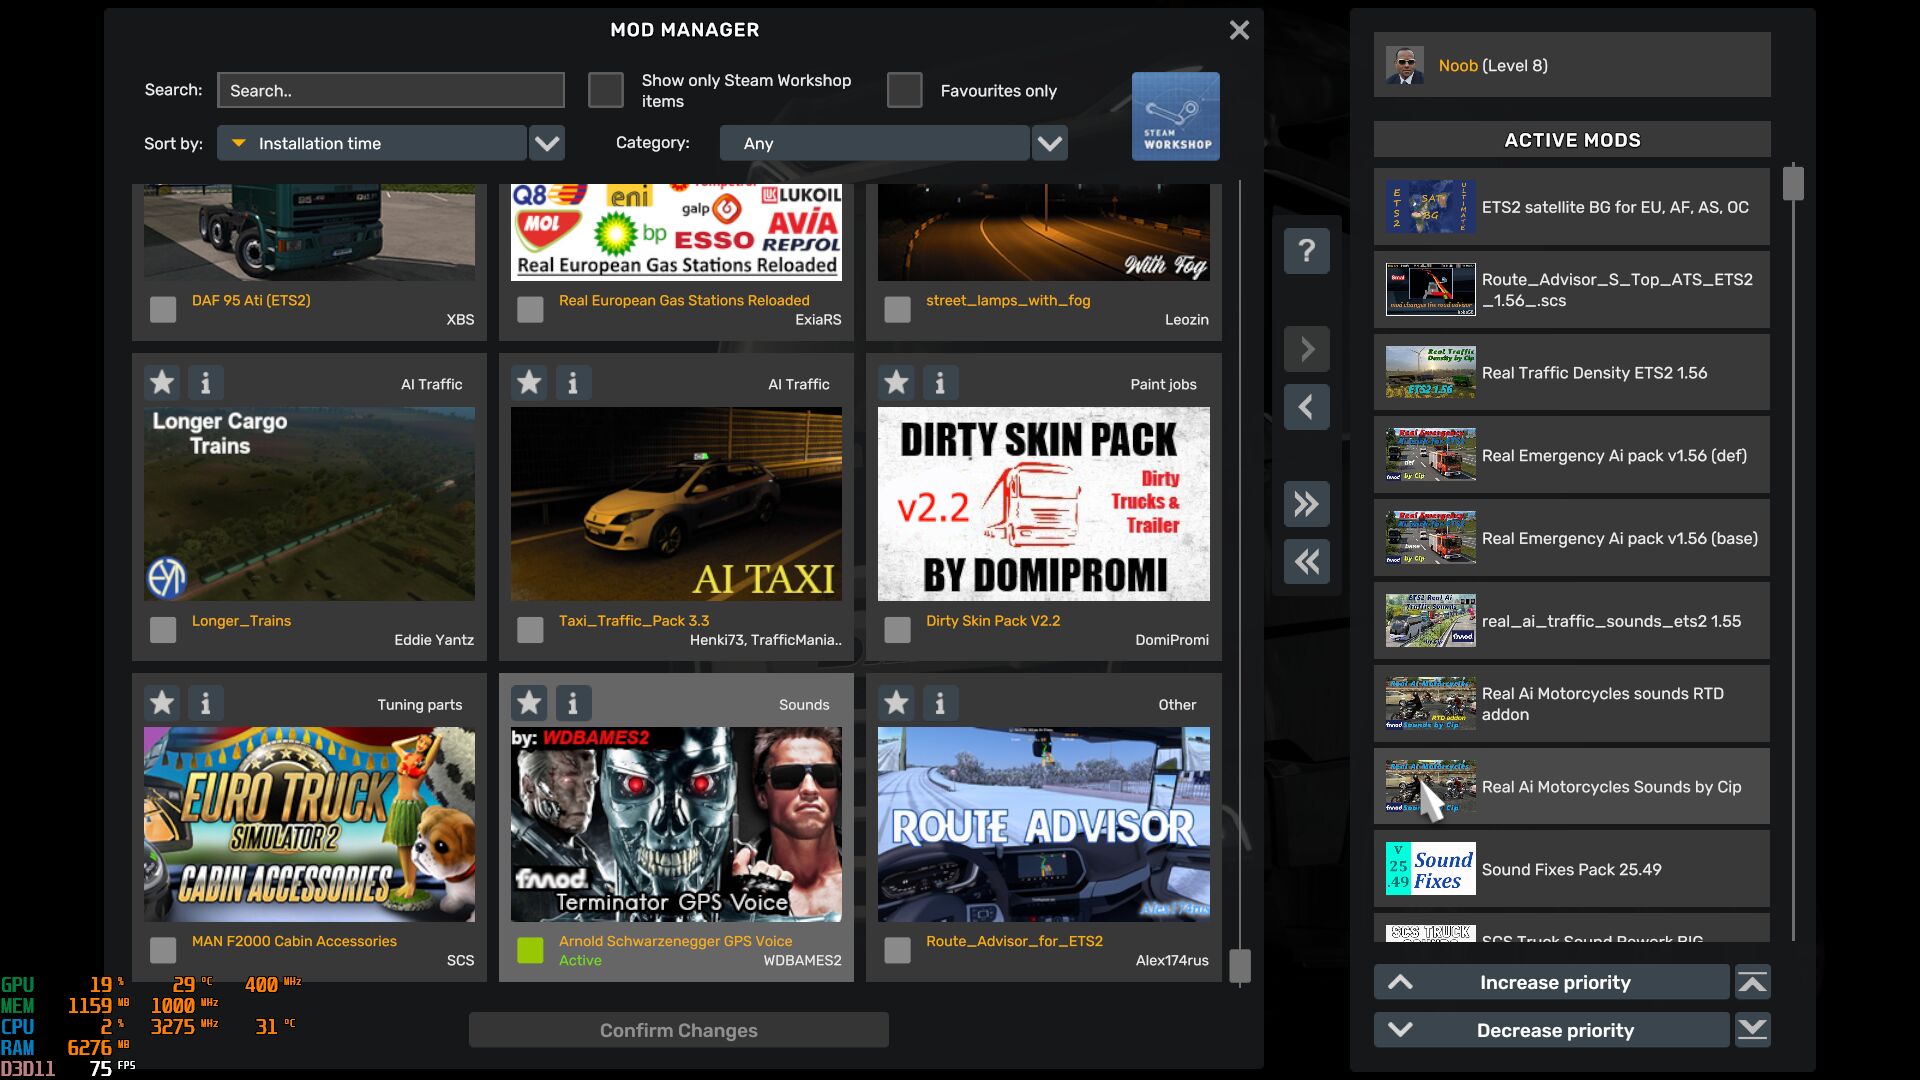Select Real Traffic Density ETS2 1.56 in the active mods list

[1571, 372]
